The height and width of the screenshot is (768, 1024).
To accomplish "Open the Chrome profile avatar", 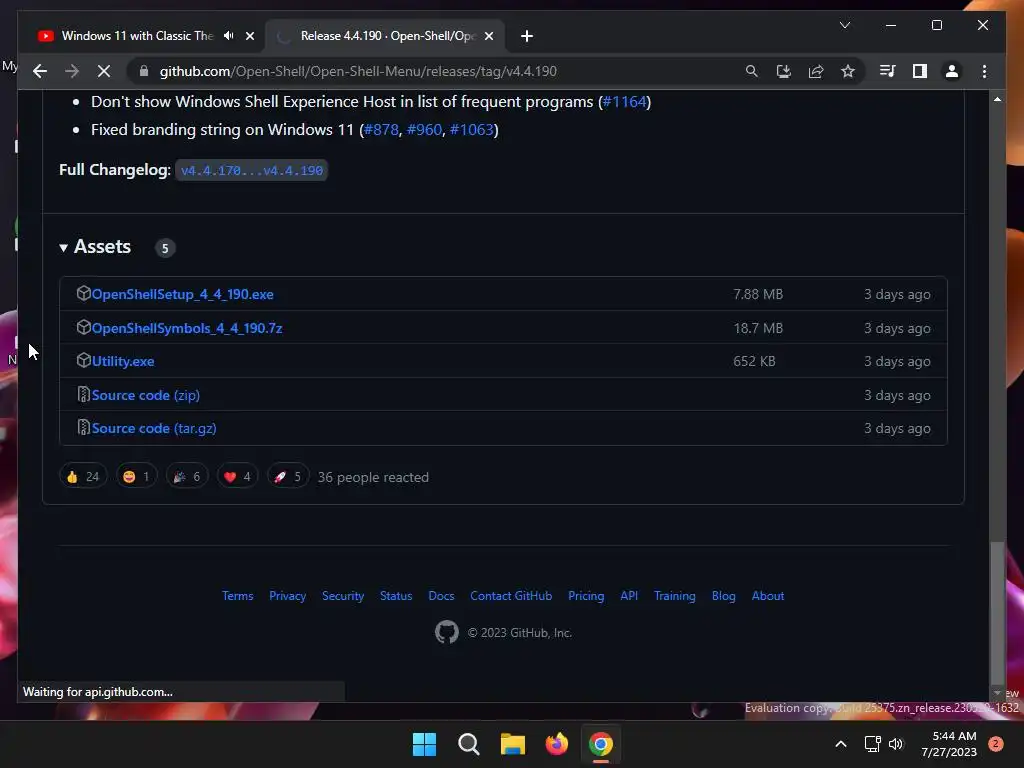I will [952, 71].
